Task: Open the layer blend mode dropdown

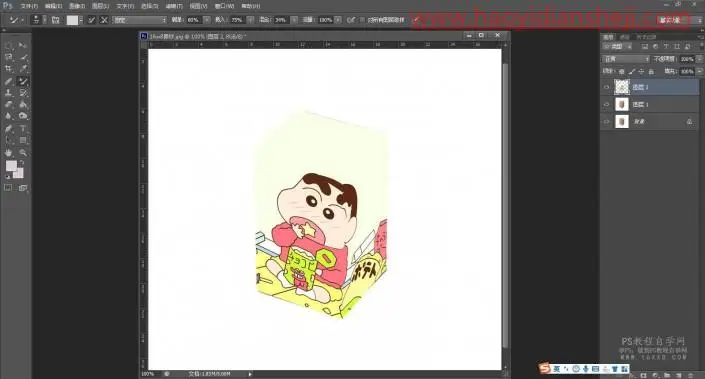Action: [x=626, y=59]
